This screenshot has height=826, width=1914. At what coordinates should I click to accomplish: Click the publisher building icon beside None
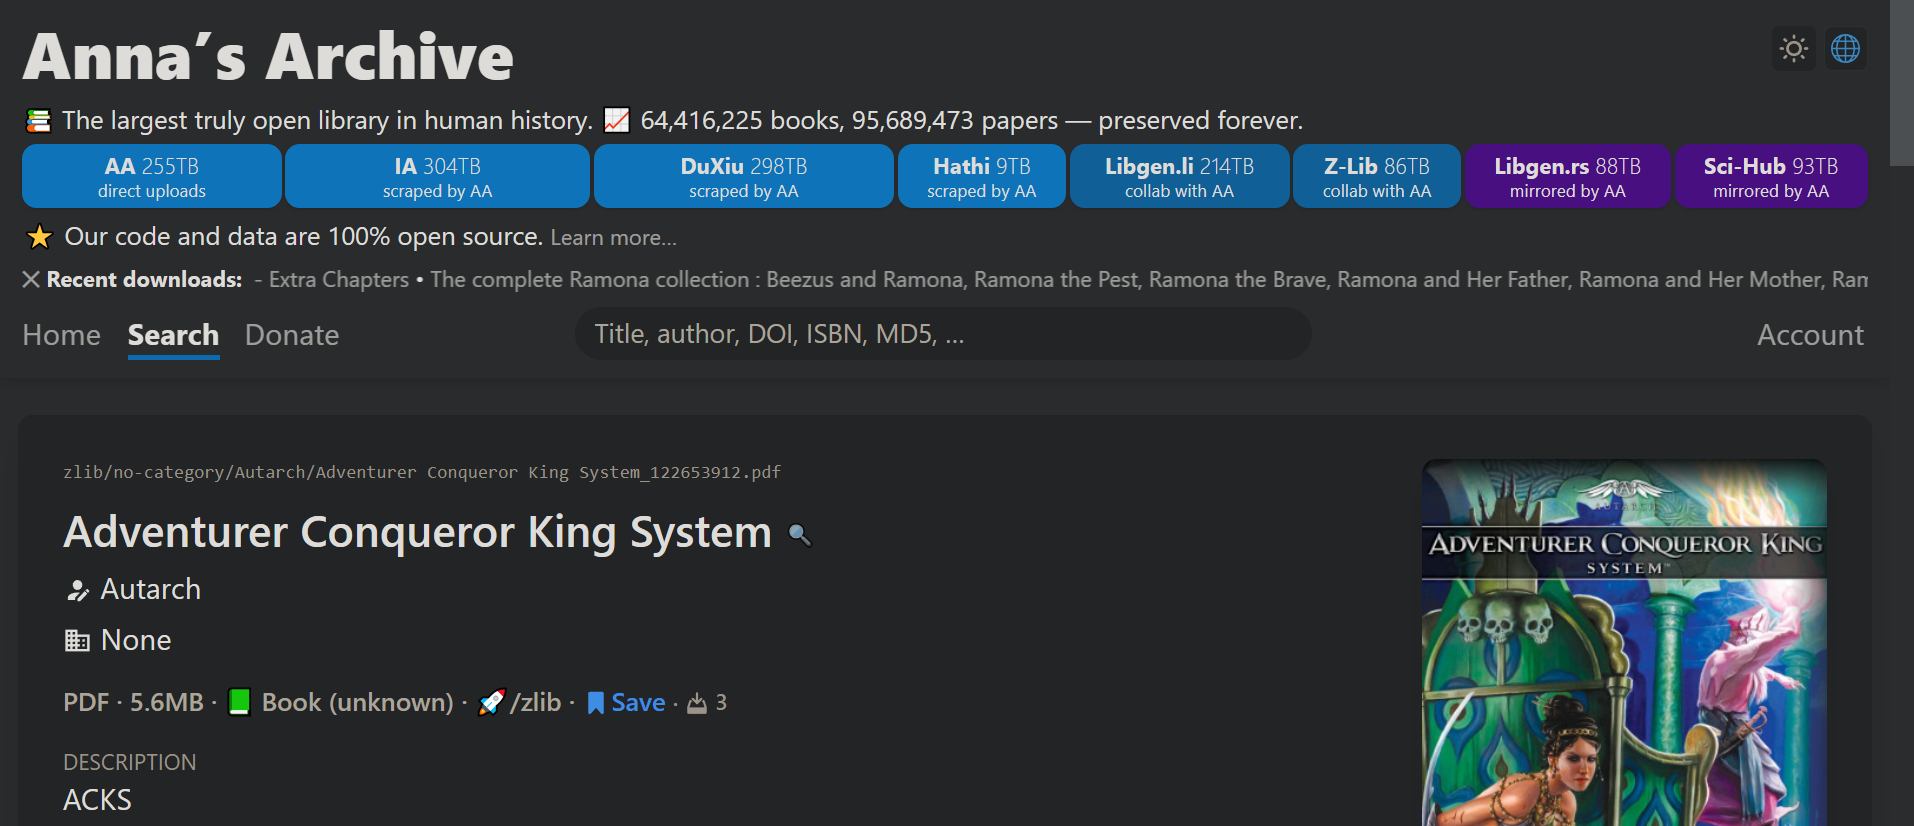point(77,641)
